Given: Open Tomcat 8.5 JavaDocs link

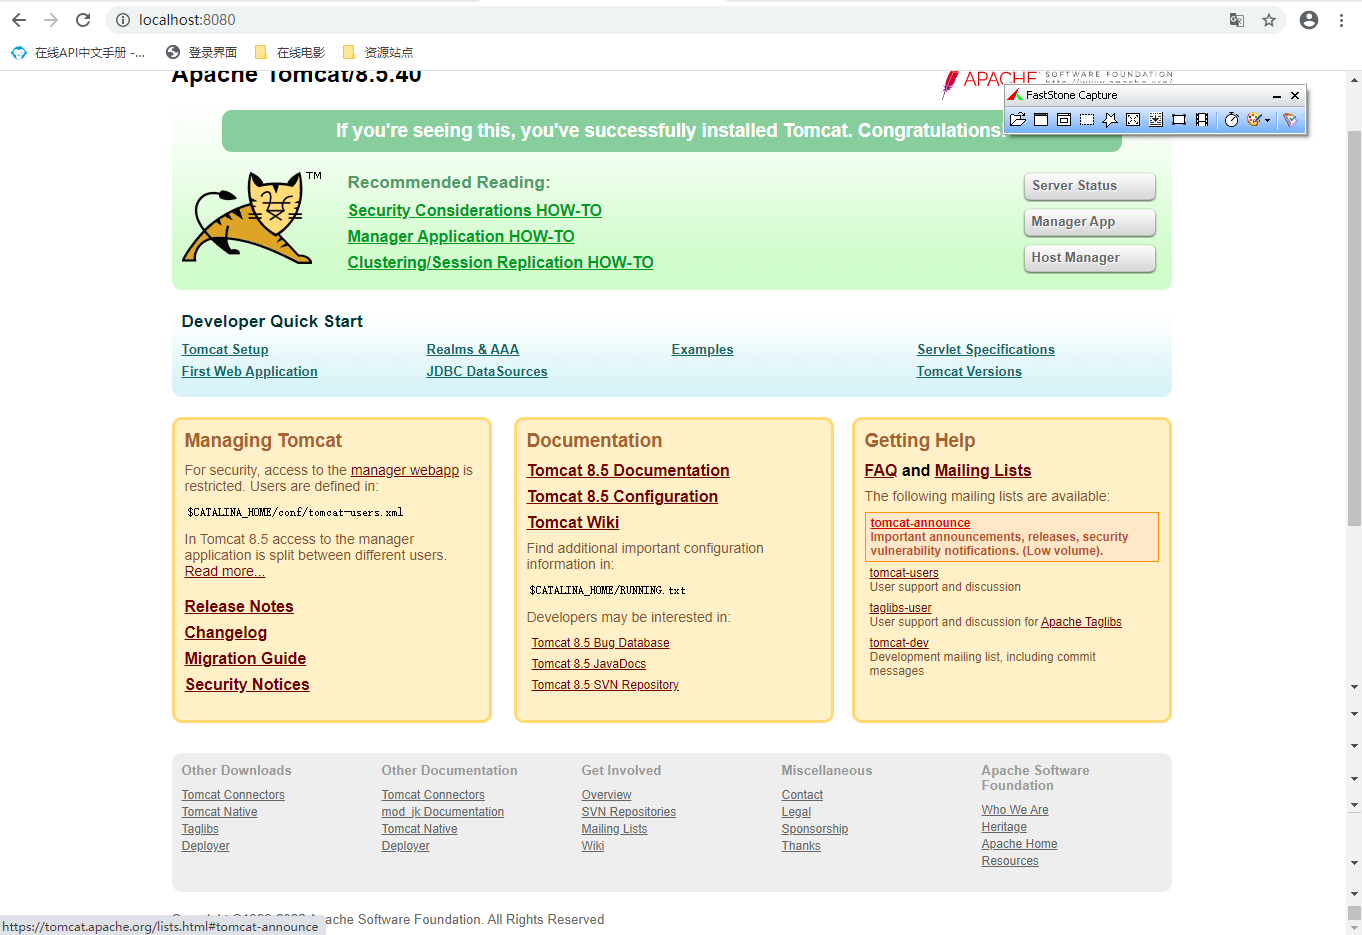Looking at the screenshot, I should 588,664.
